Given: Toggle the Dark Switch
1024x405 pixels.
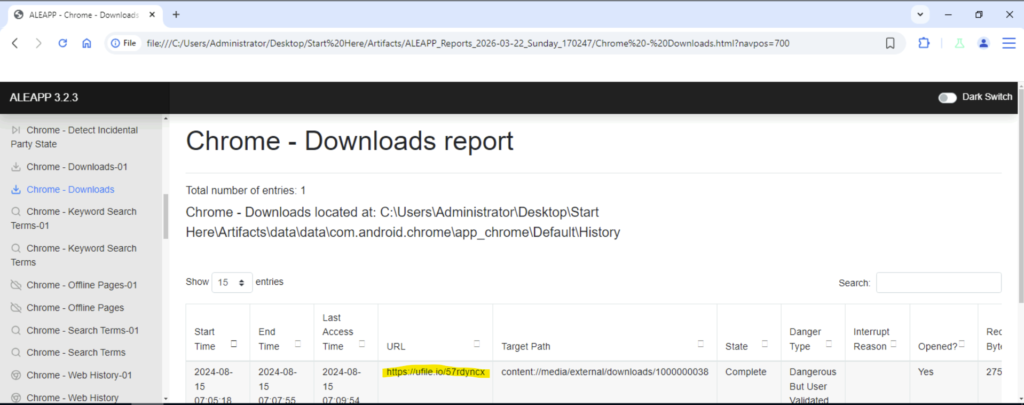Looking at the screenshot, I should (946, 97).
